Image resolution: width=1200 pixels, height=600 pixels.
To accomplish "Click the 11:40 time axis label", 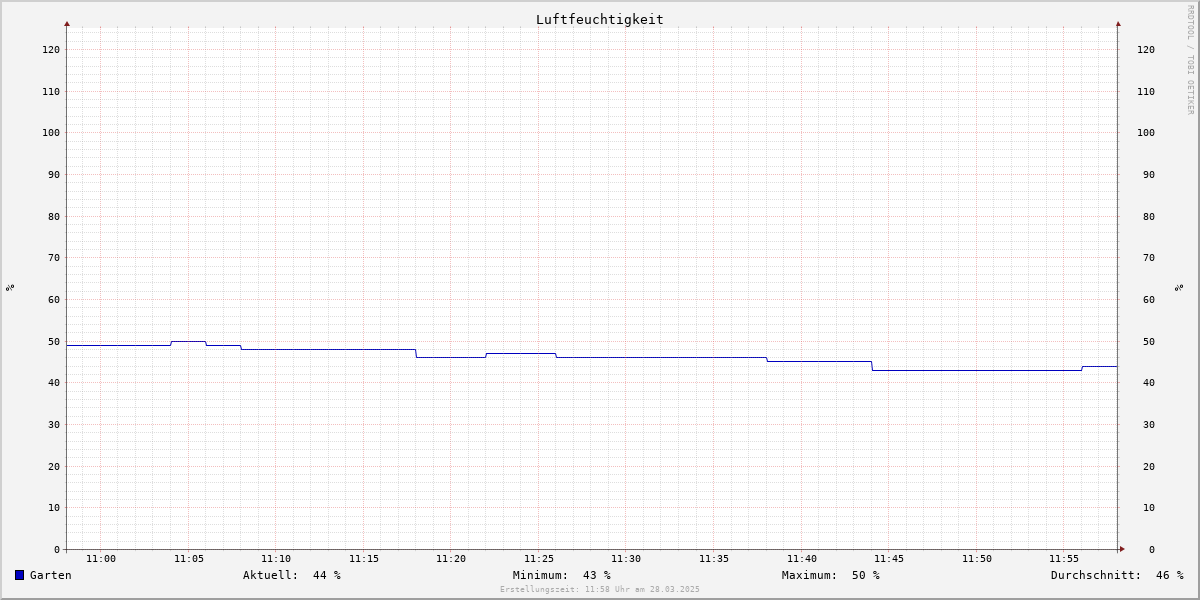I will pos(802,559).
